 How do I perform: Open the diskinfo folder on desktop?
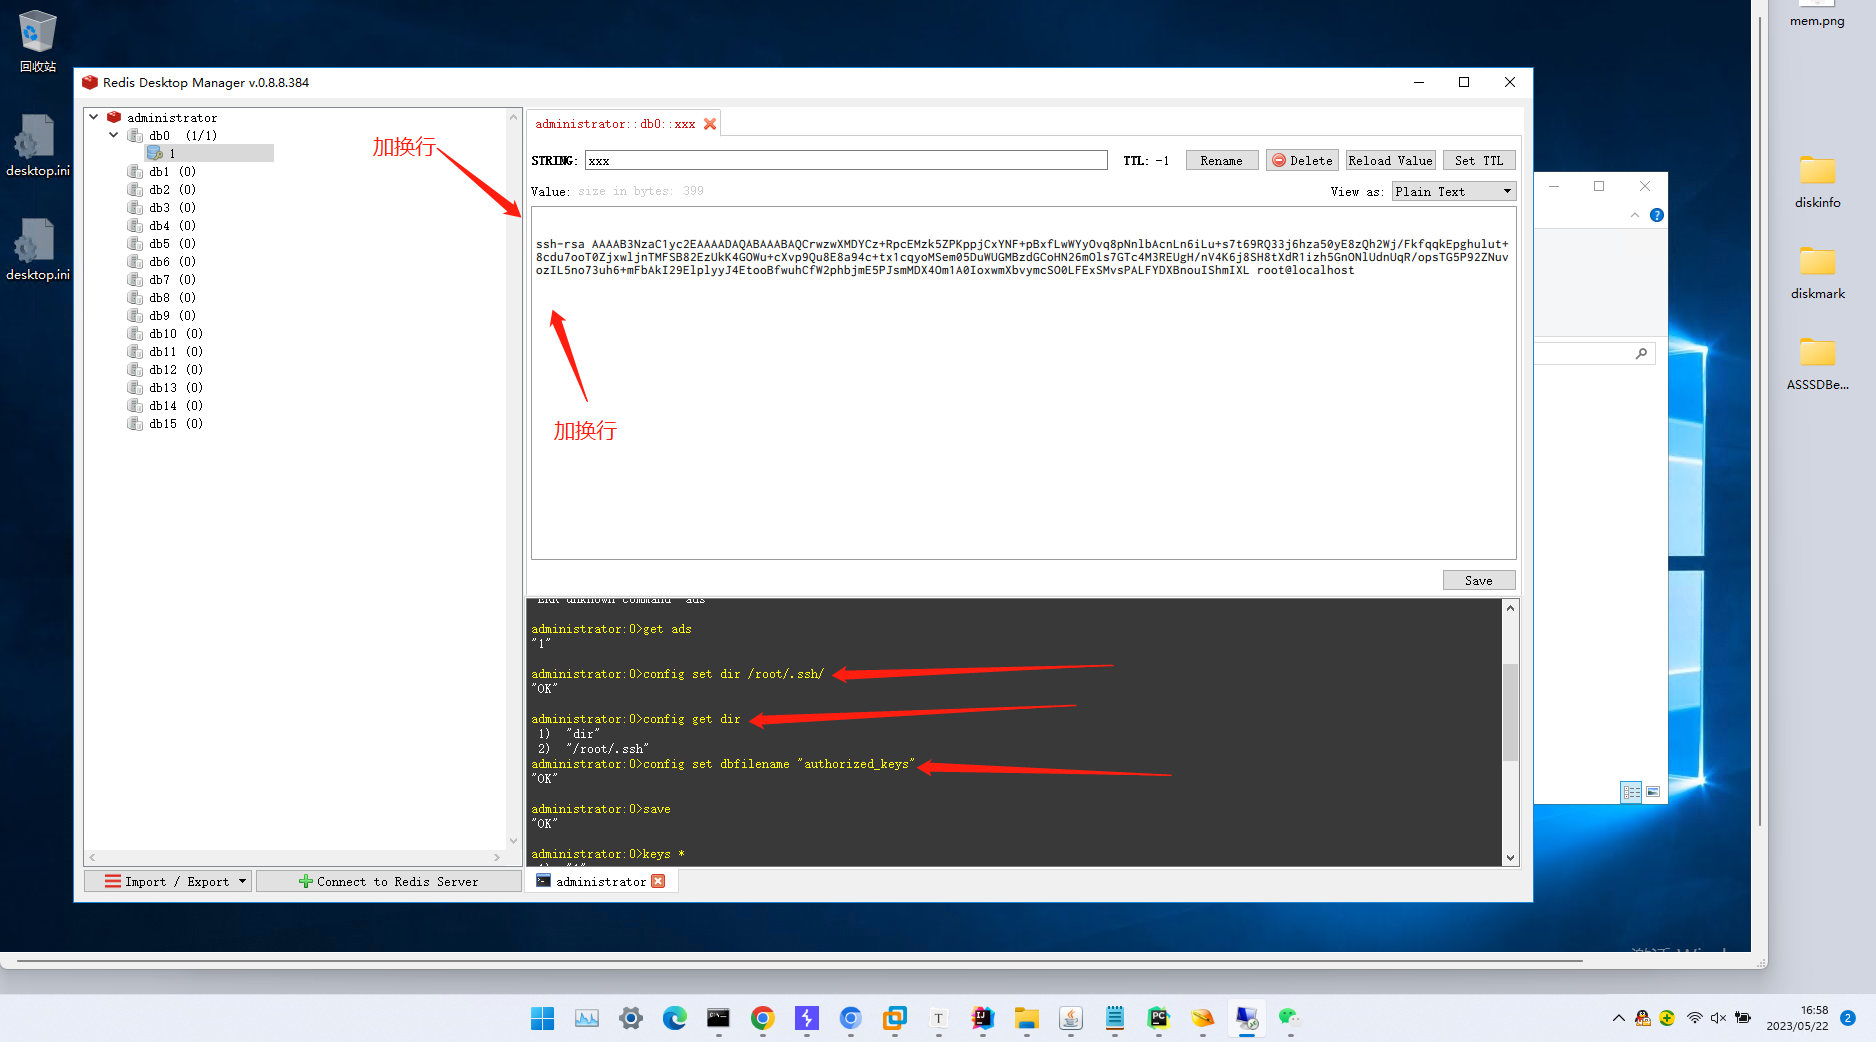click(x=1817, y=180)
